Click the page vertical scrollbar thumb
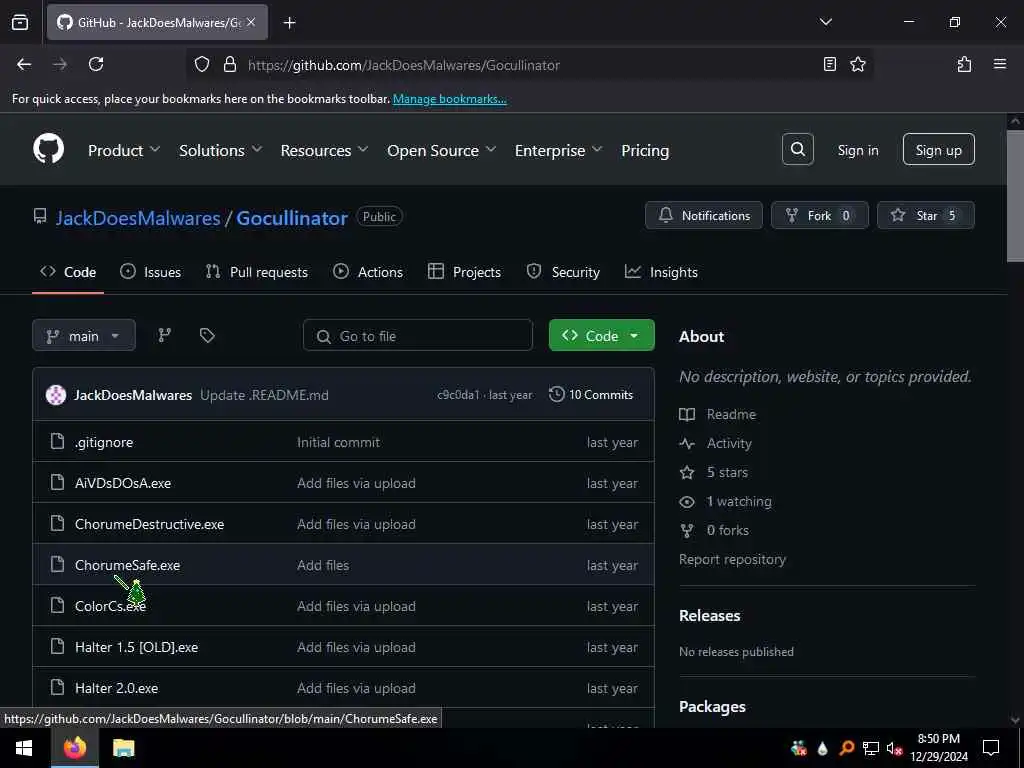This screenshot has width=1024, height=768. [1015, 196]
